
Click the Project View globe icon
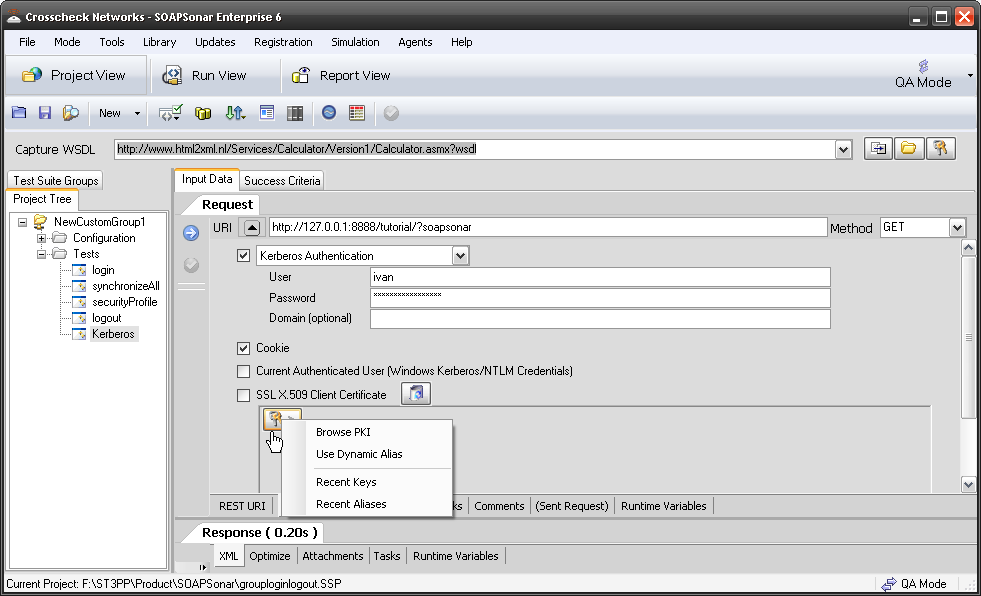(x=32, y=75)
